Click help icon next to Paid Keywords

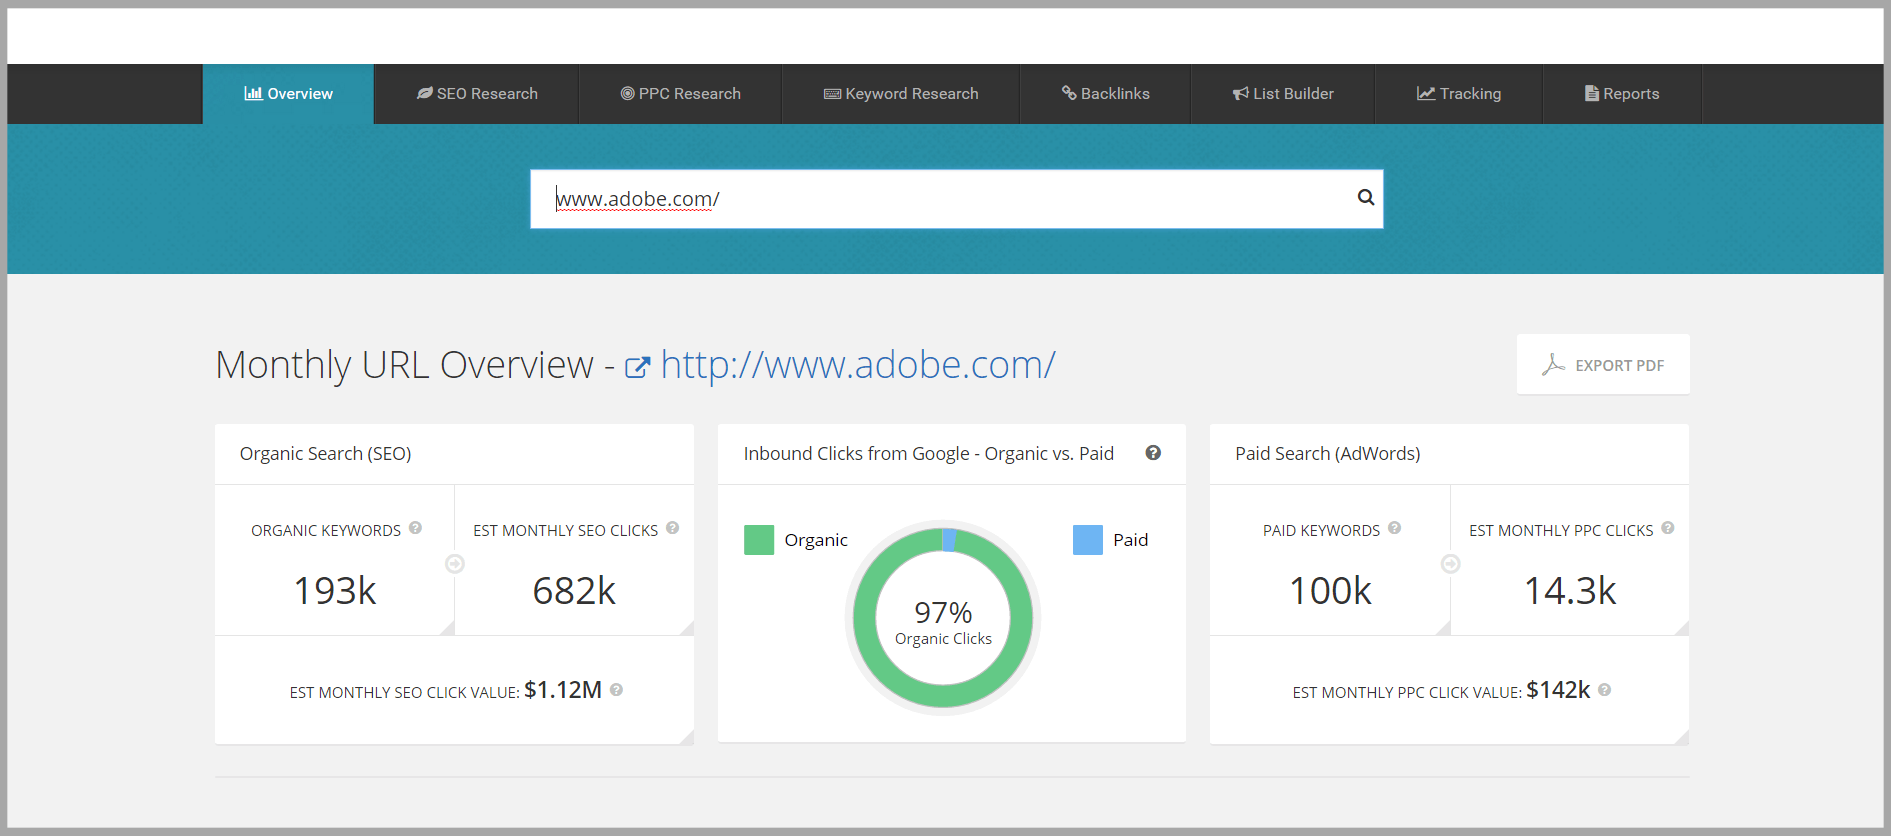(1394, 528)
